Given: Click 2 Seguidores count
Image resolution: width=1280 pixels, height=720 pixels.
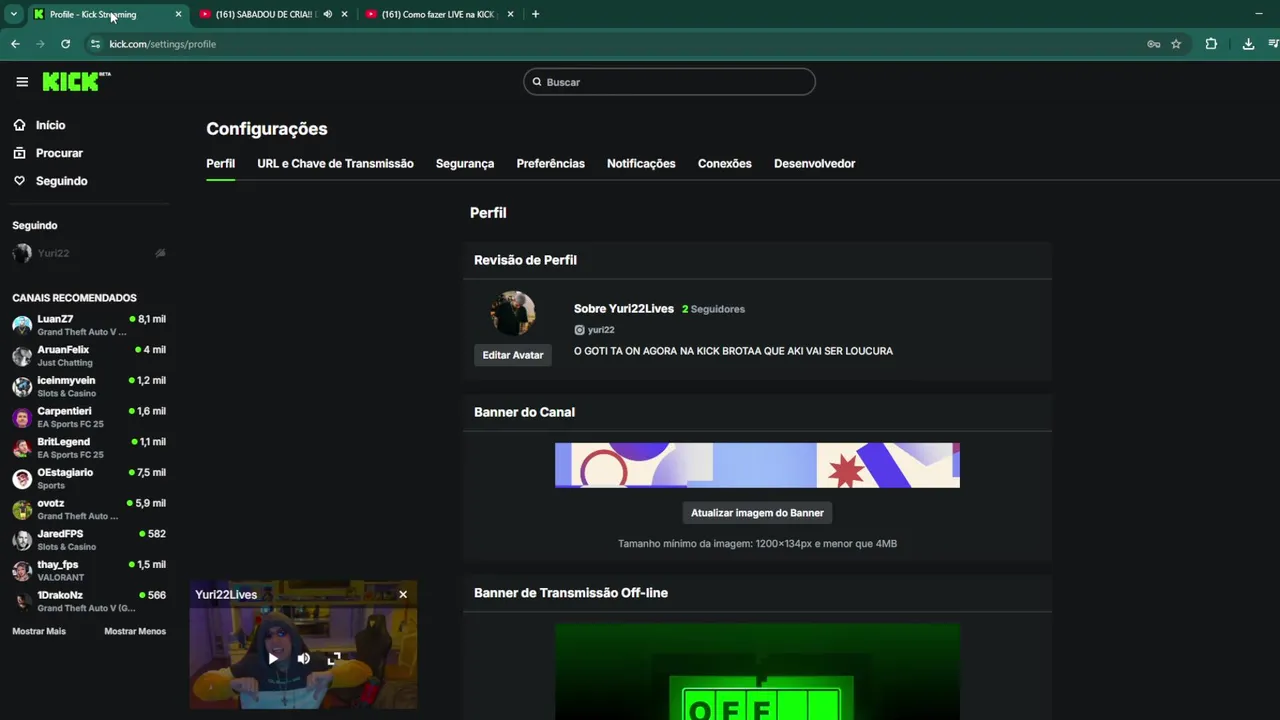Looking at the screenshot, I should pyautogui.click(x=713, y=309).
